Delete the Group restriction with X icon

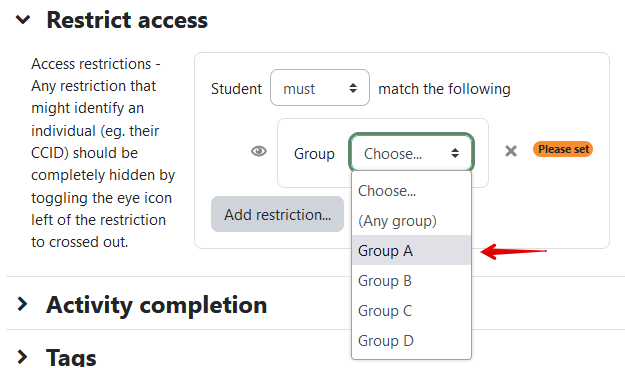511,151
